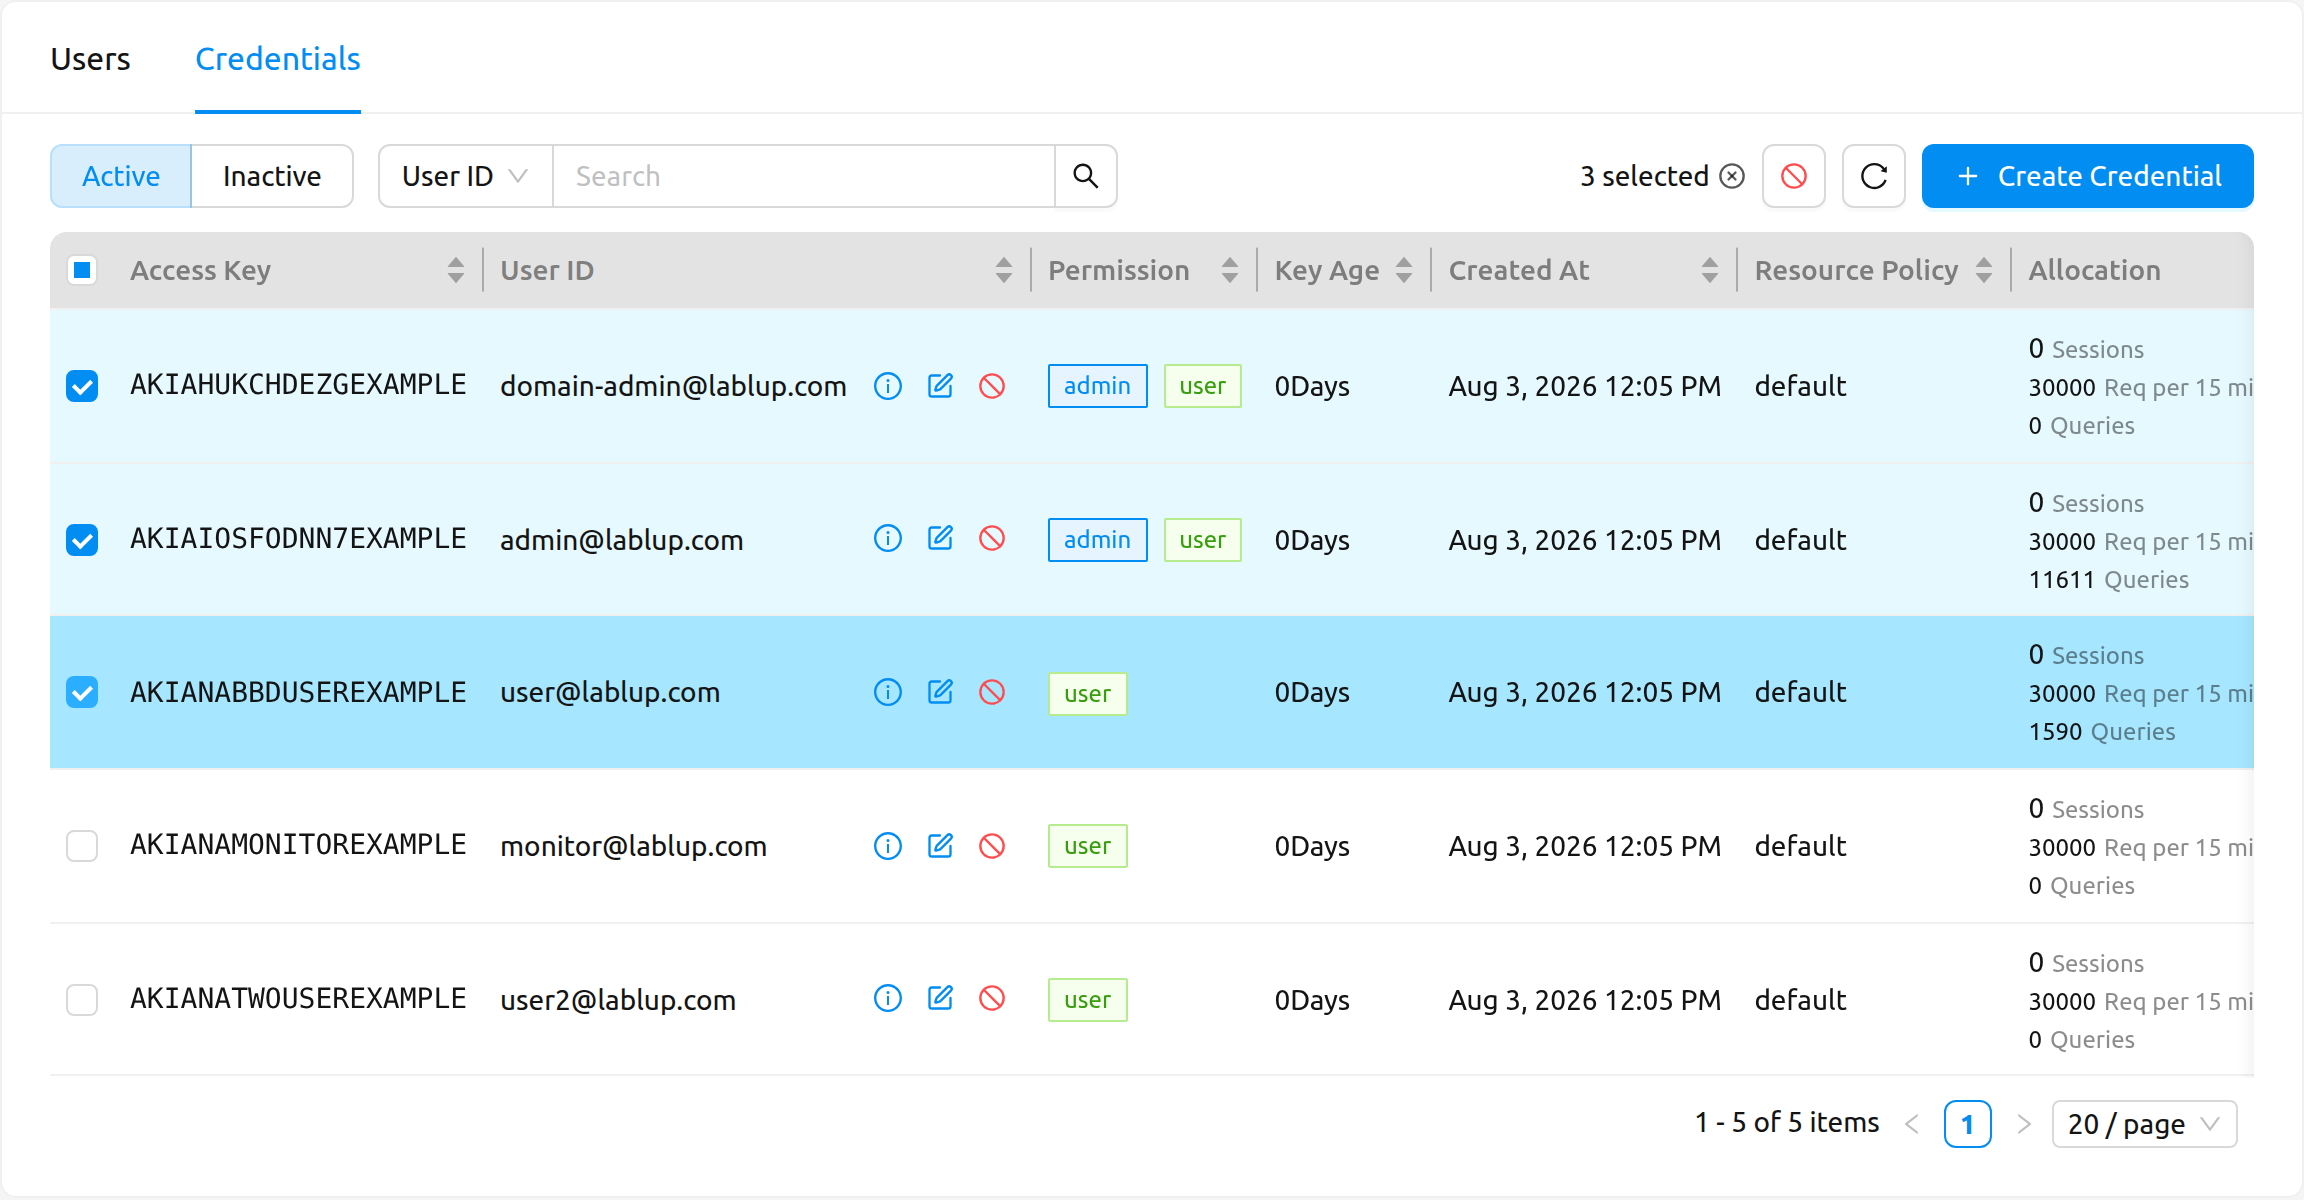Deactivate user2@lablup.com credential
The image size is (2304, 1200).
992,999
